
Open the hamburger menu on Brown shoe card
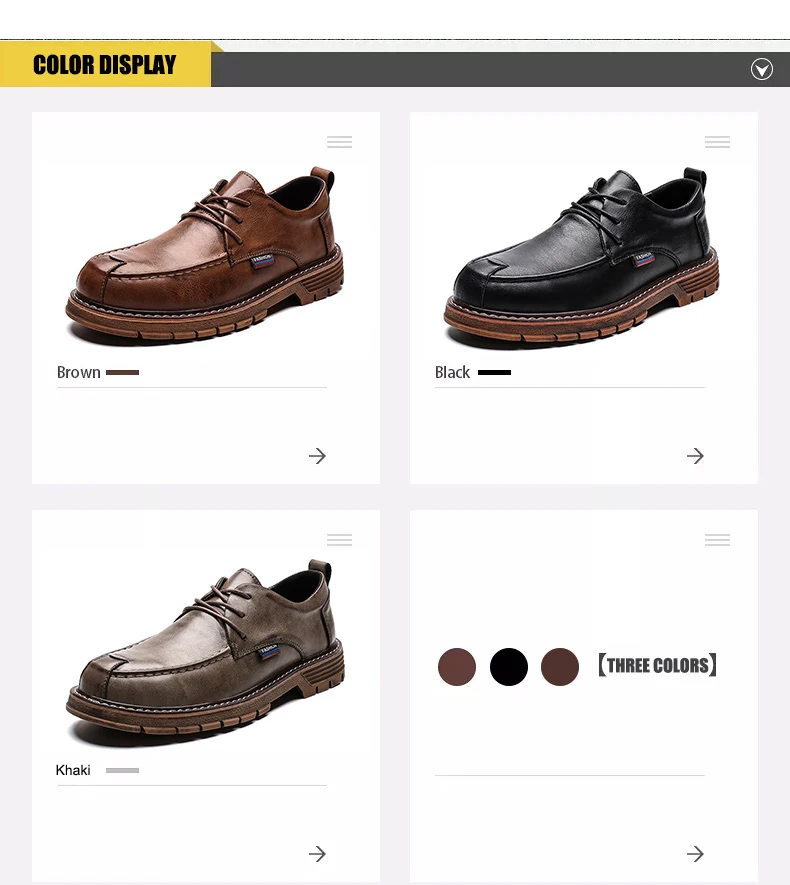pyautogui.click(x=339, y=142)
